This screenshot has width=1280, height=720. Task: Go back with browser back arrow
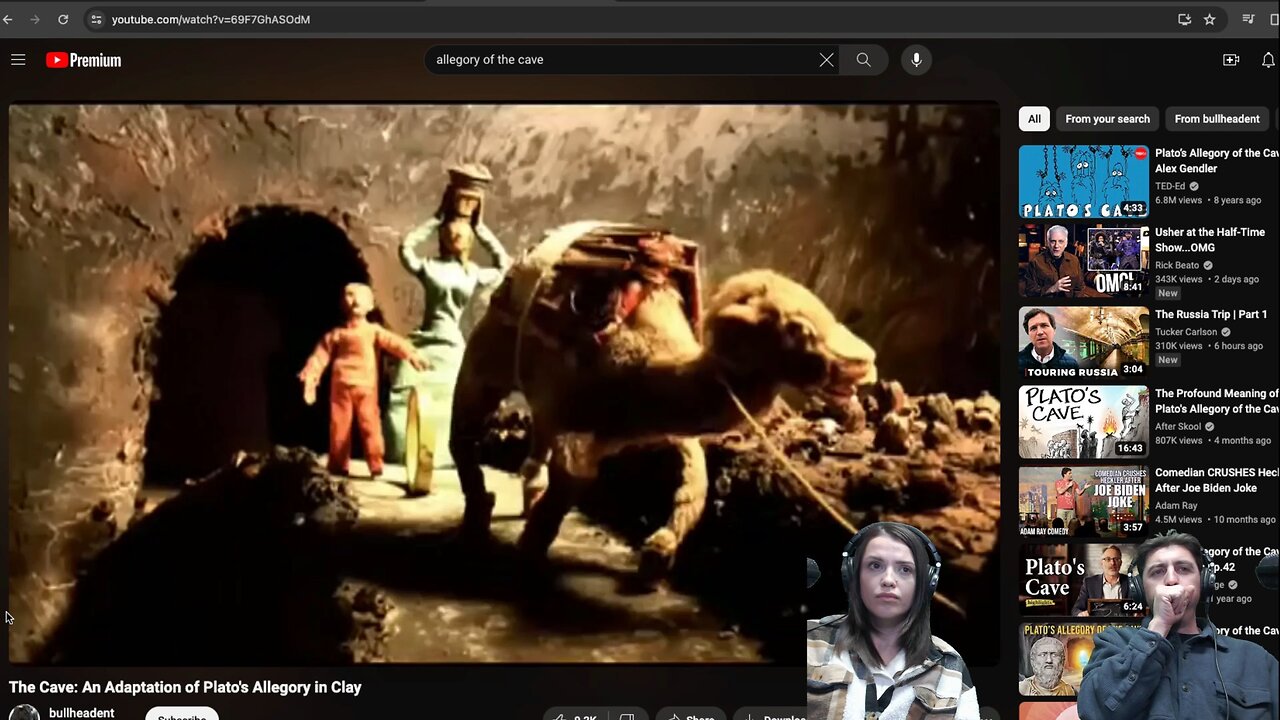(x=8, y=19)
